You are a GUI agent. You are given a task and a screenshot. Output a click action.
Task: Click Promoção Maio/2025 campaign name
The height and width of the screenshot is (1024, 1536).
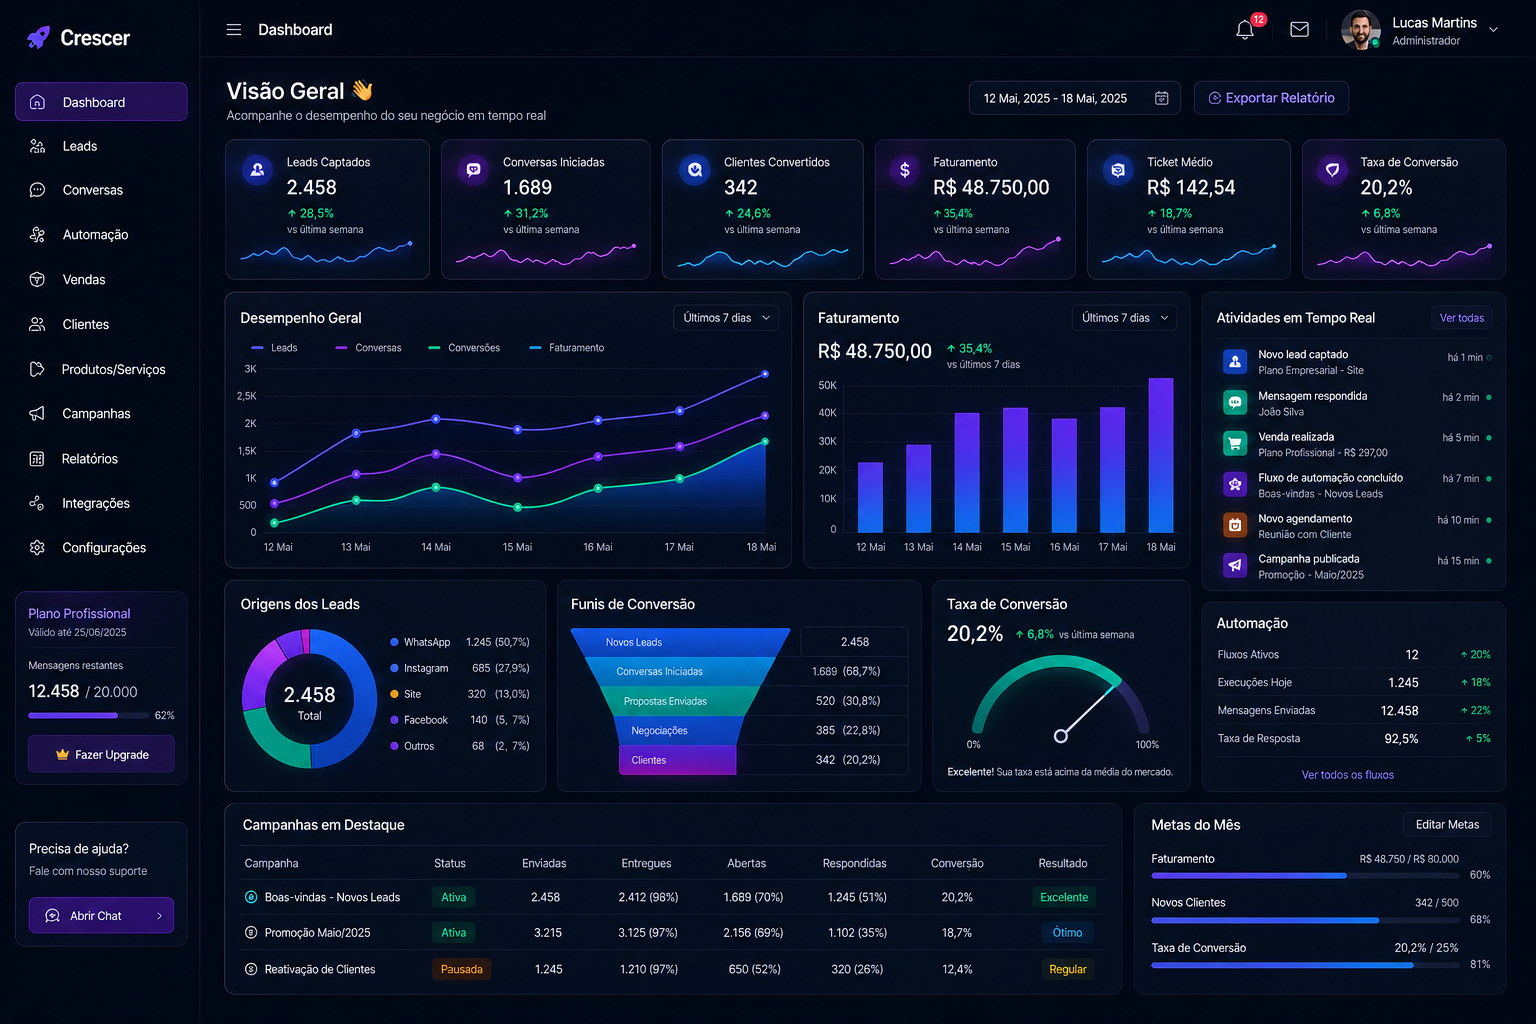(317, 933)
